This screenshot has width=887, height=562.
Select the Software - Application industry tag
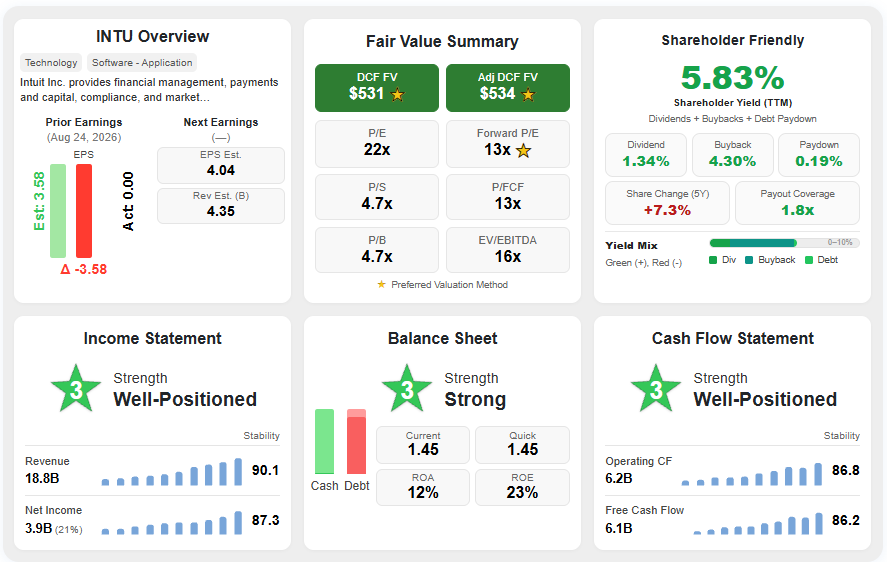(x=142, y=63)
